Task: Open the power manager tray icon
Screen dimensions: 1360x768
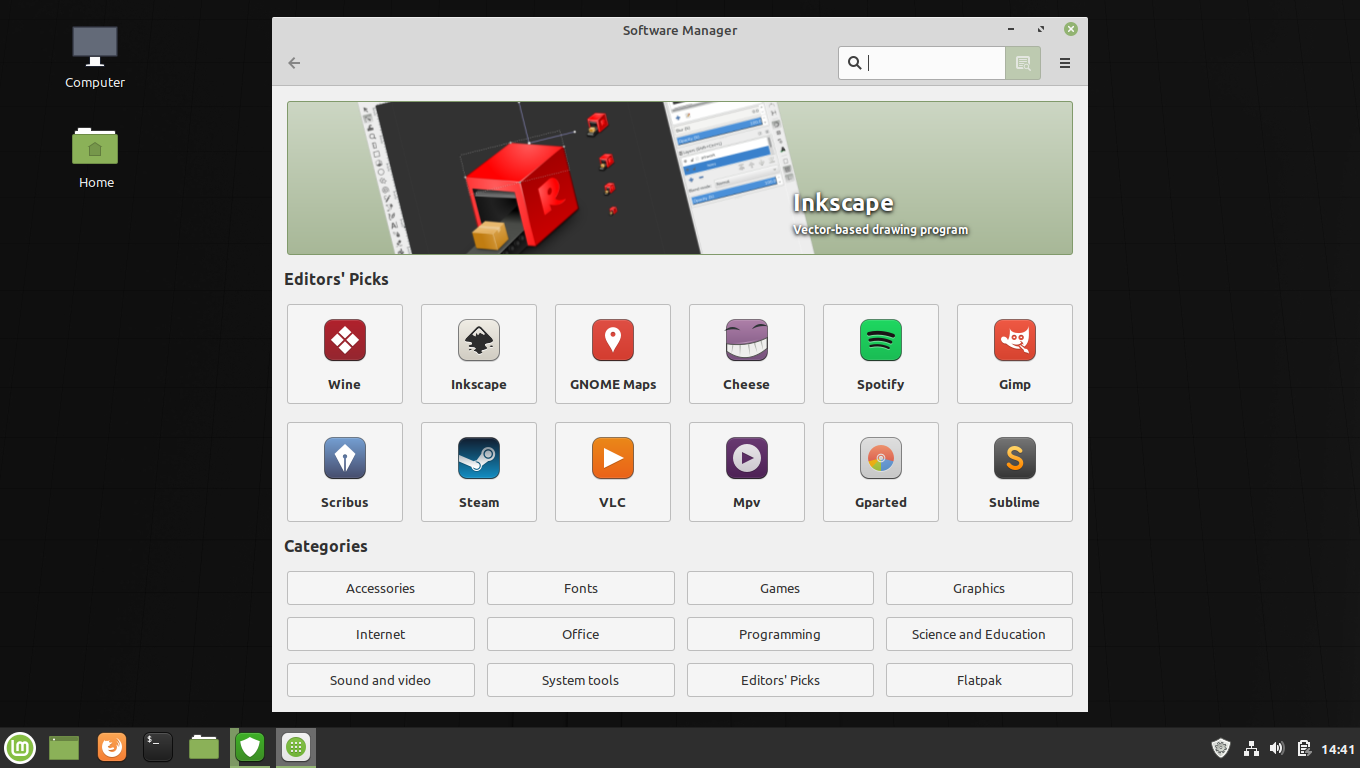Action: pyautogui.click(x=1304, y=748)
